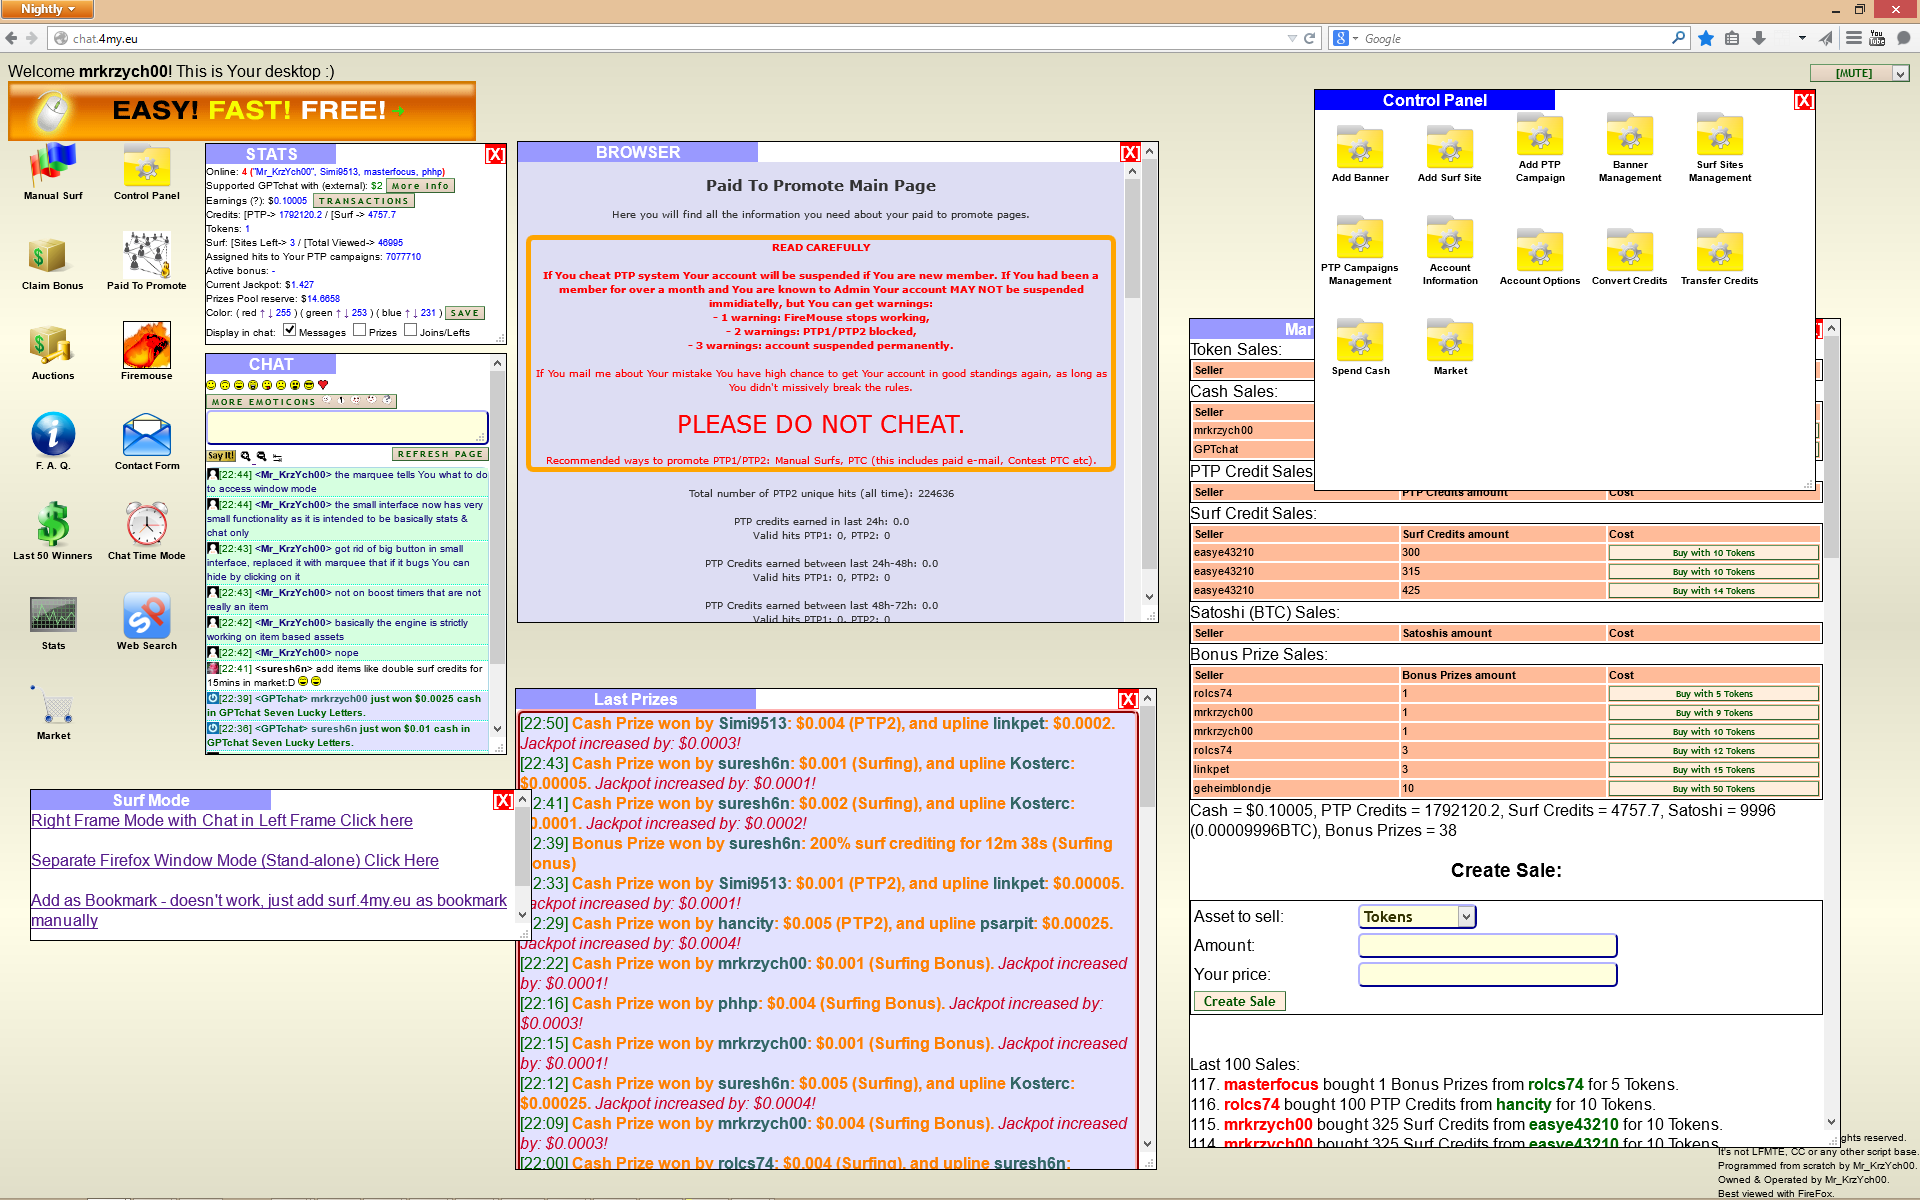Click REFRESH PAGE in chat
1920x1200 pixels.
pos(440,454)
